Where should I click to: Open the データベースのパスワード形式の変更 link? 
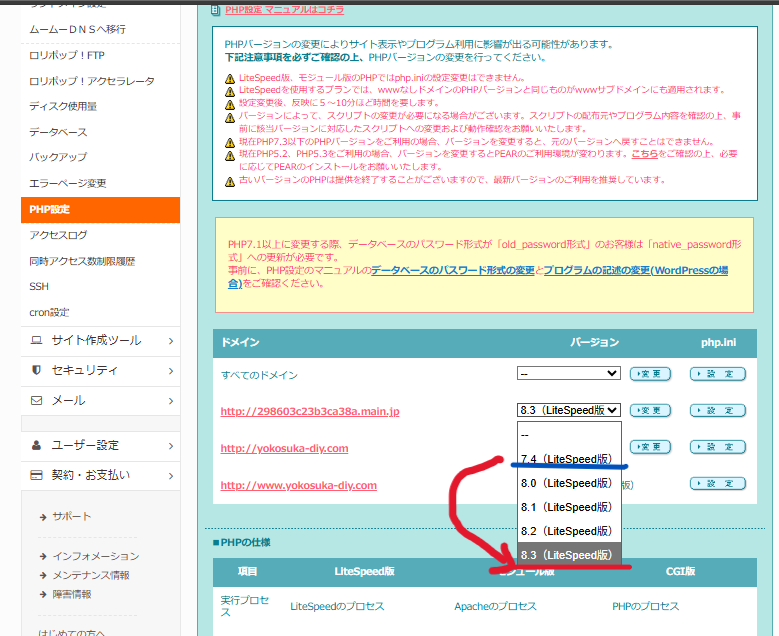tap(453, 270)
